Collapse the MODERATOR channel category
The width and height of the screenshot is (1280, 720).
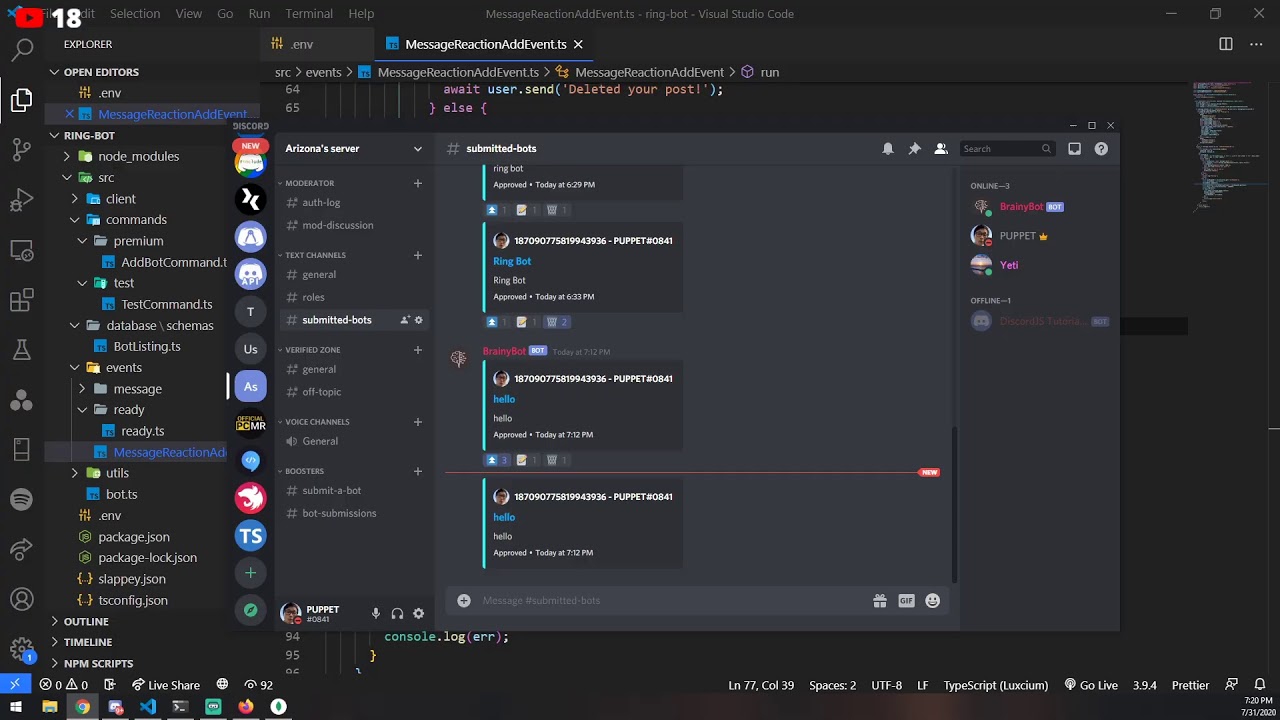[x=310, y=183]
